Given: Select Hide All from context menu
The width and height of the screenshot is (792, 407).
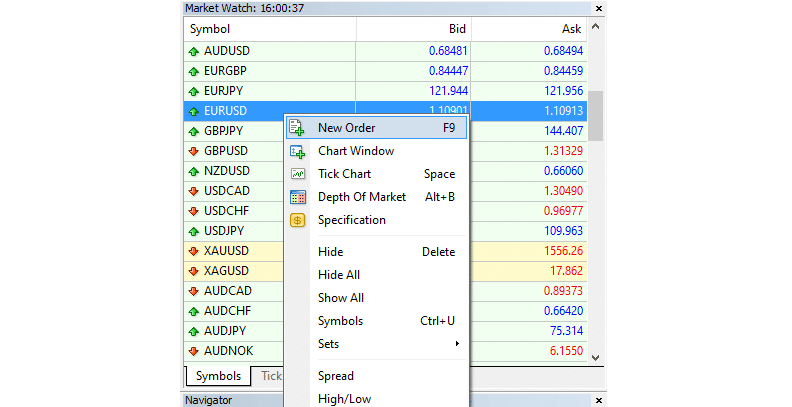Looking at the screenshot, I should point(339,275).
